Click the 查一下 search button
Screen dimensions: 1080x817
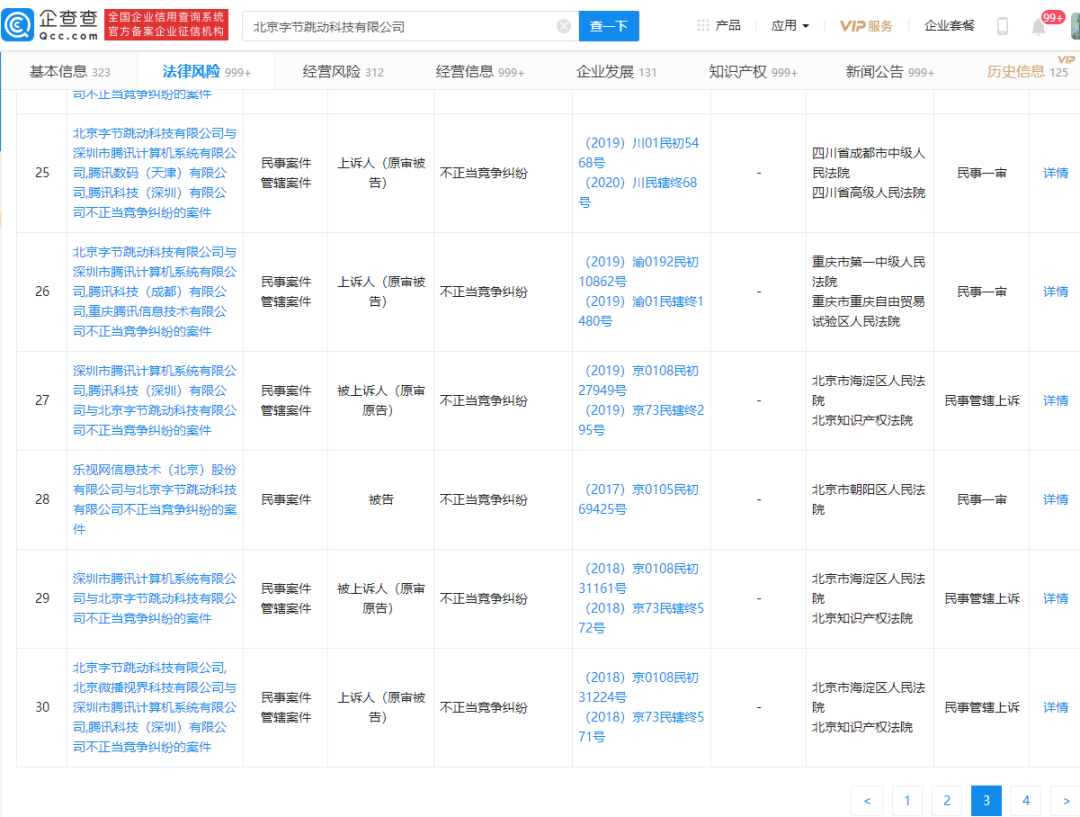[x=608, y=26]
